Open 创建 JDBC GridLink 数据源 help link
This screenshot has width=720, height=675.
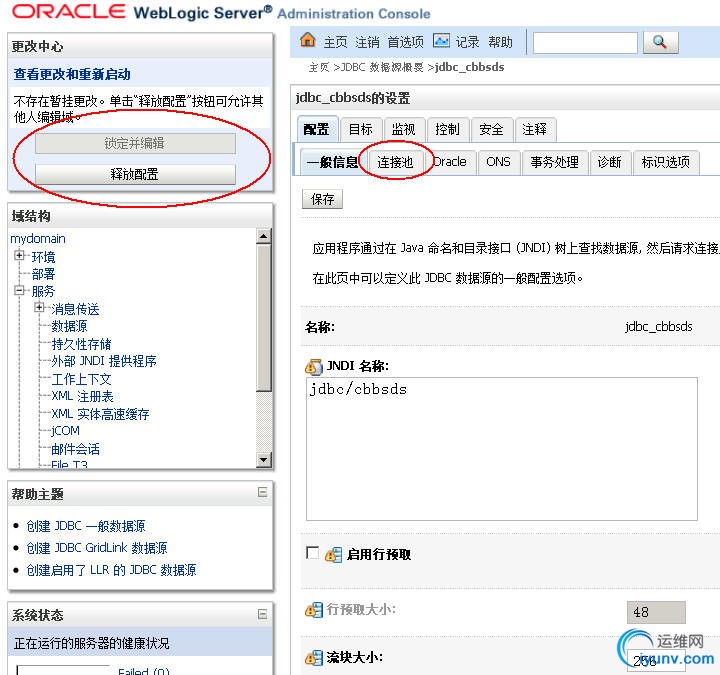(x=97, y=548)
